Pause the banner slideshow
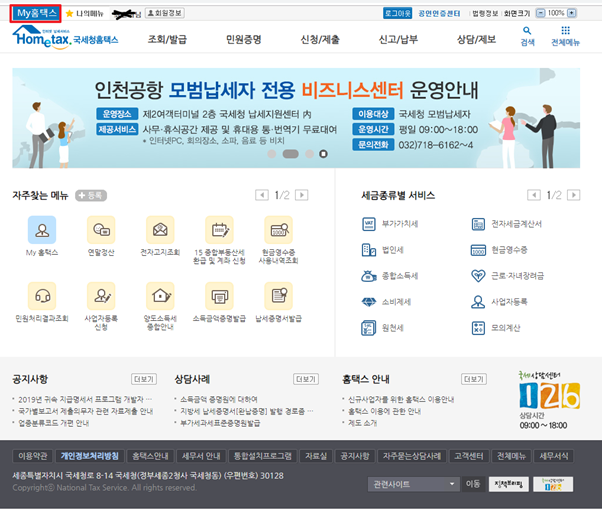Screen dimensions: 602x517 tap(323, 154)
